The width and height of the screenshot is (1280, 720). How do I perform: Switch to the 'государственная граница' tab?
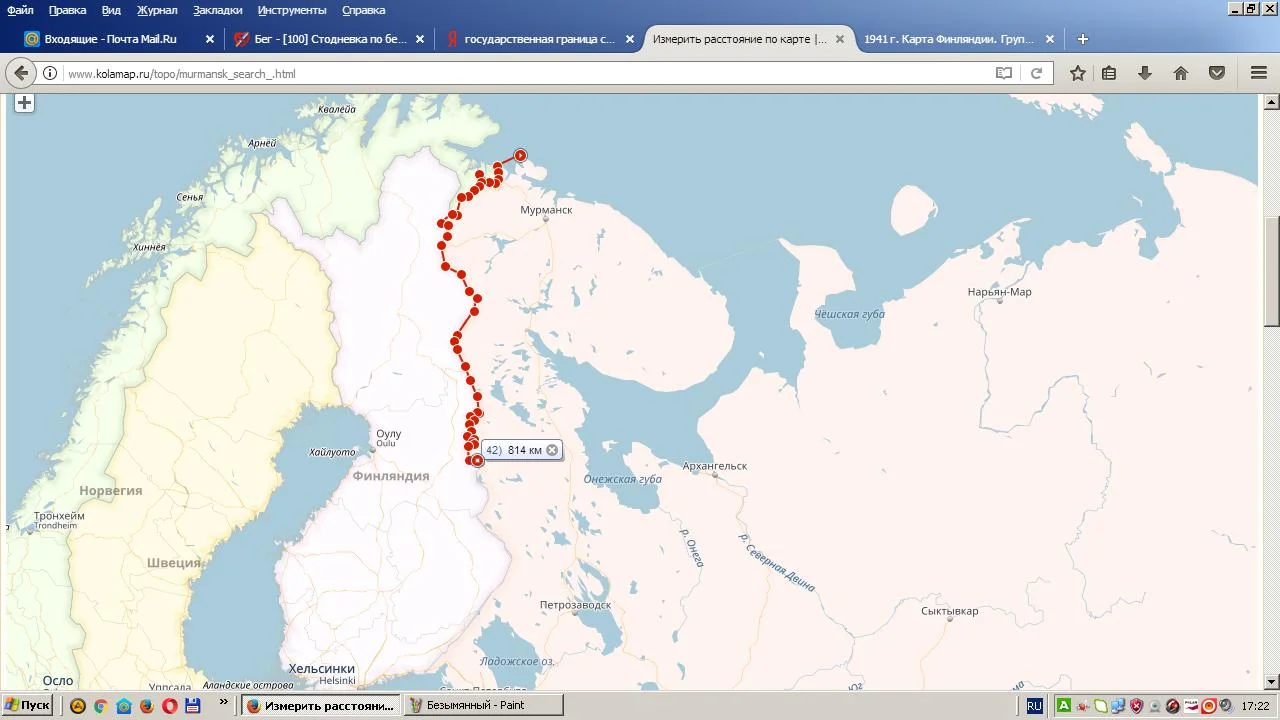tap(540, 39)
